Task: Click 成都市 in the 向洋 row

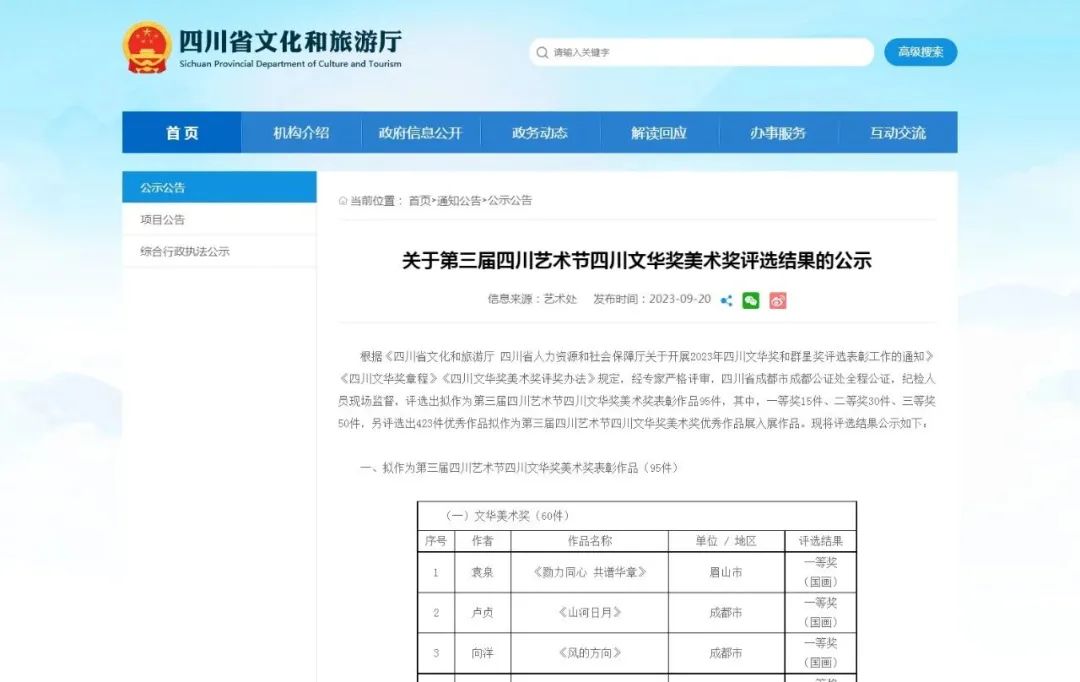Action: (726, 653)
